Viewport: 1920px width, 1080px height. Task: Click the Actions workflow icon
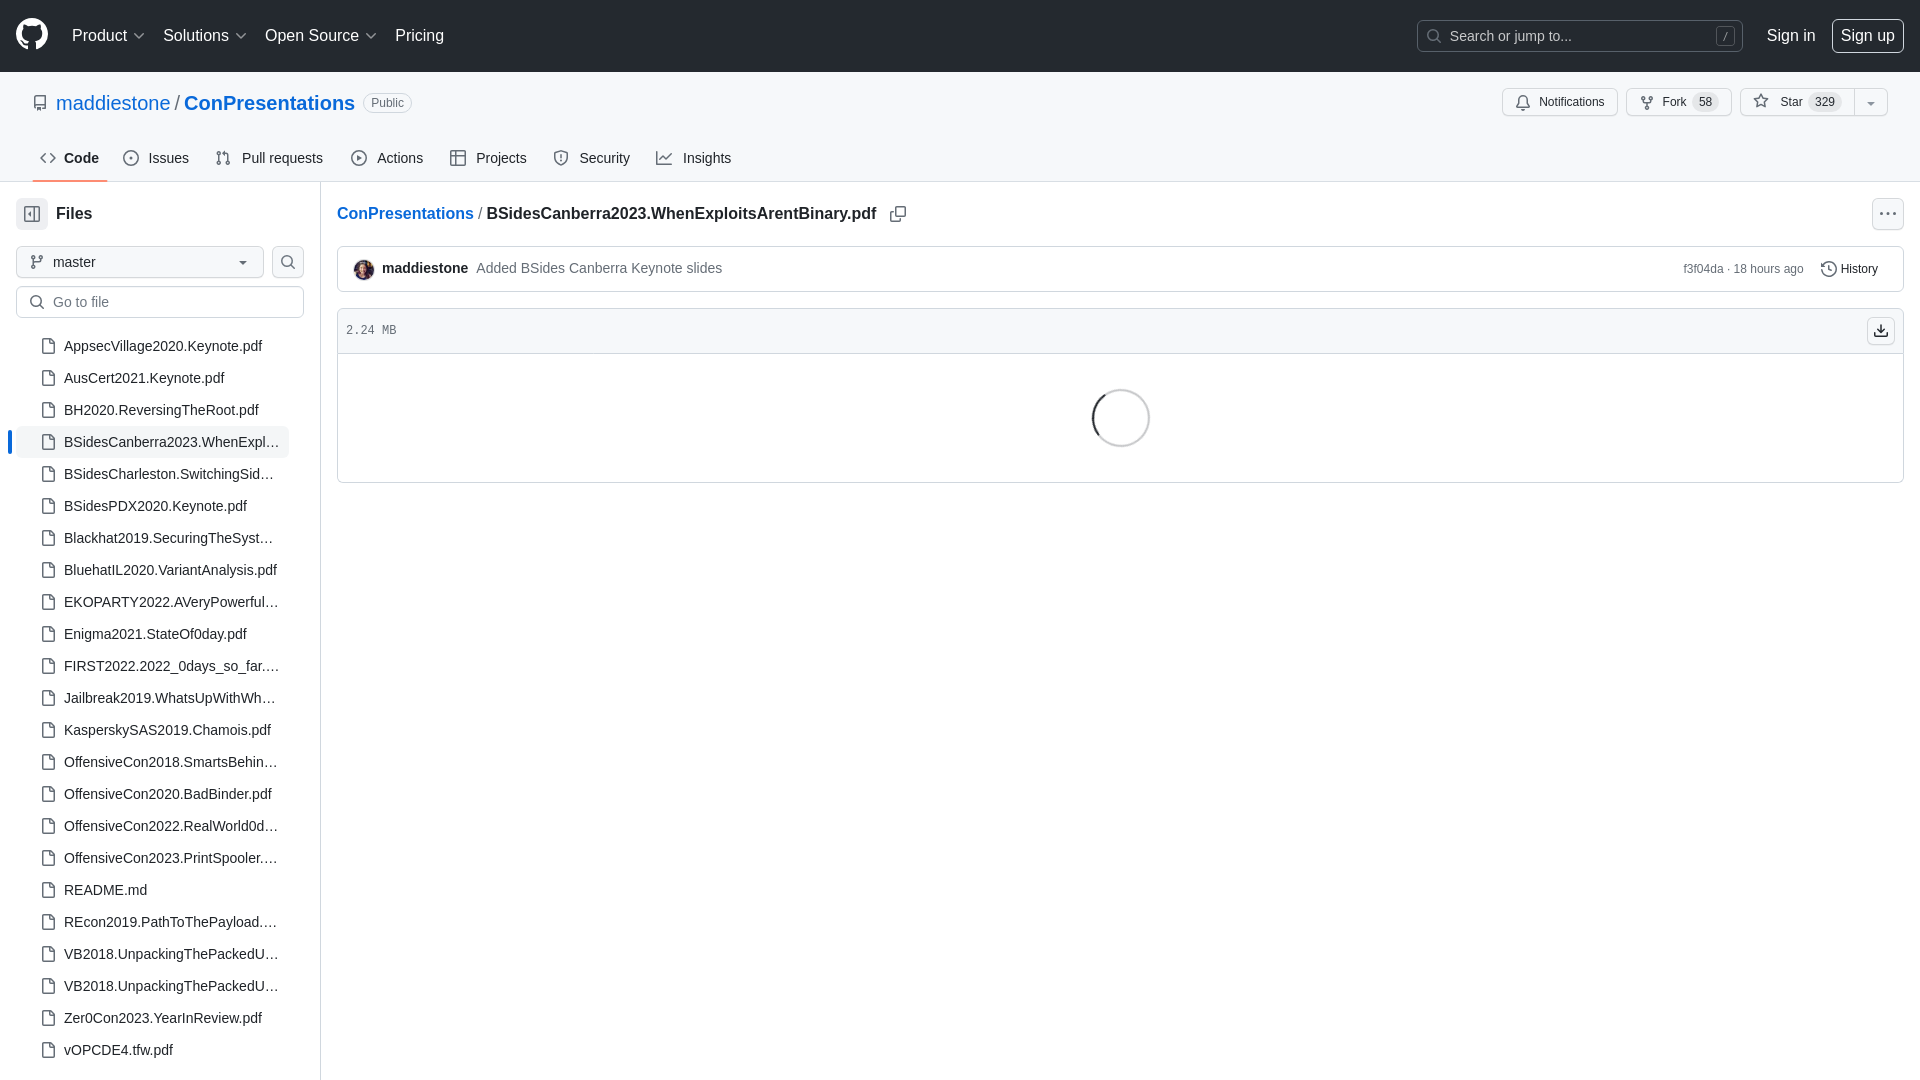click(359, 158)
